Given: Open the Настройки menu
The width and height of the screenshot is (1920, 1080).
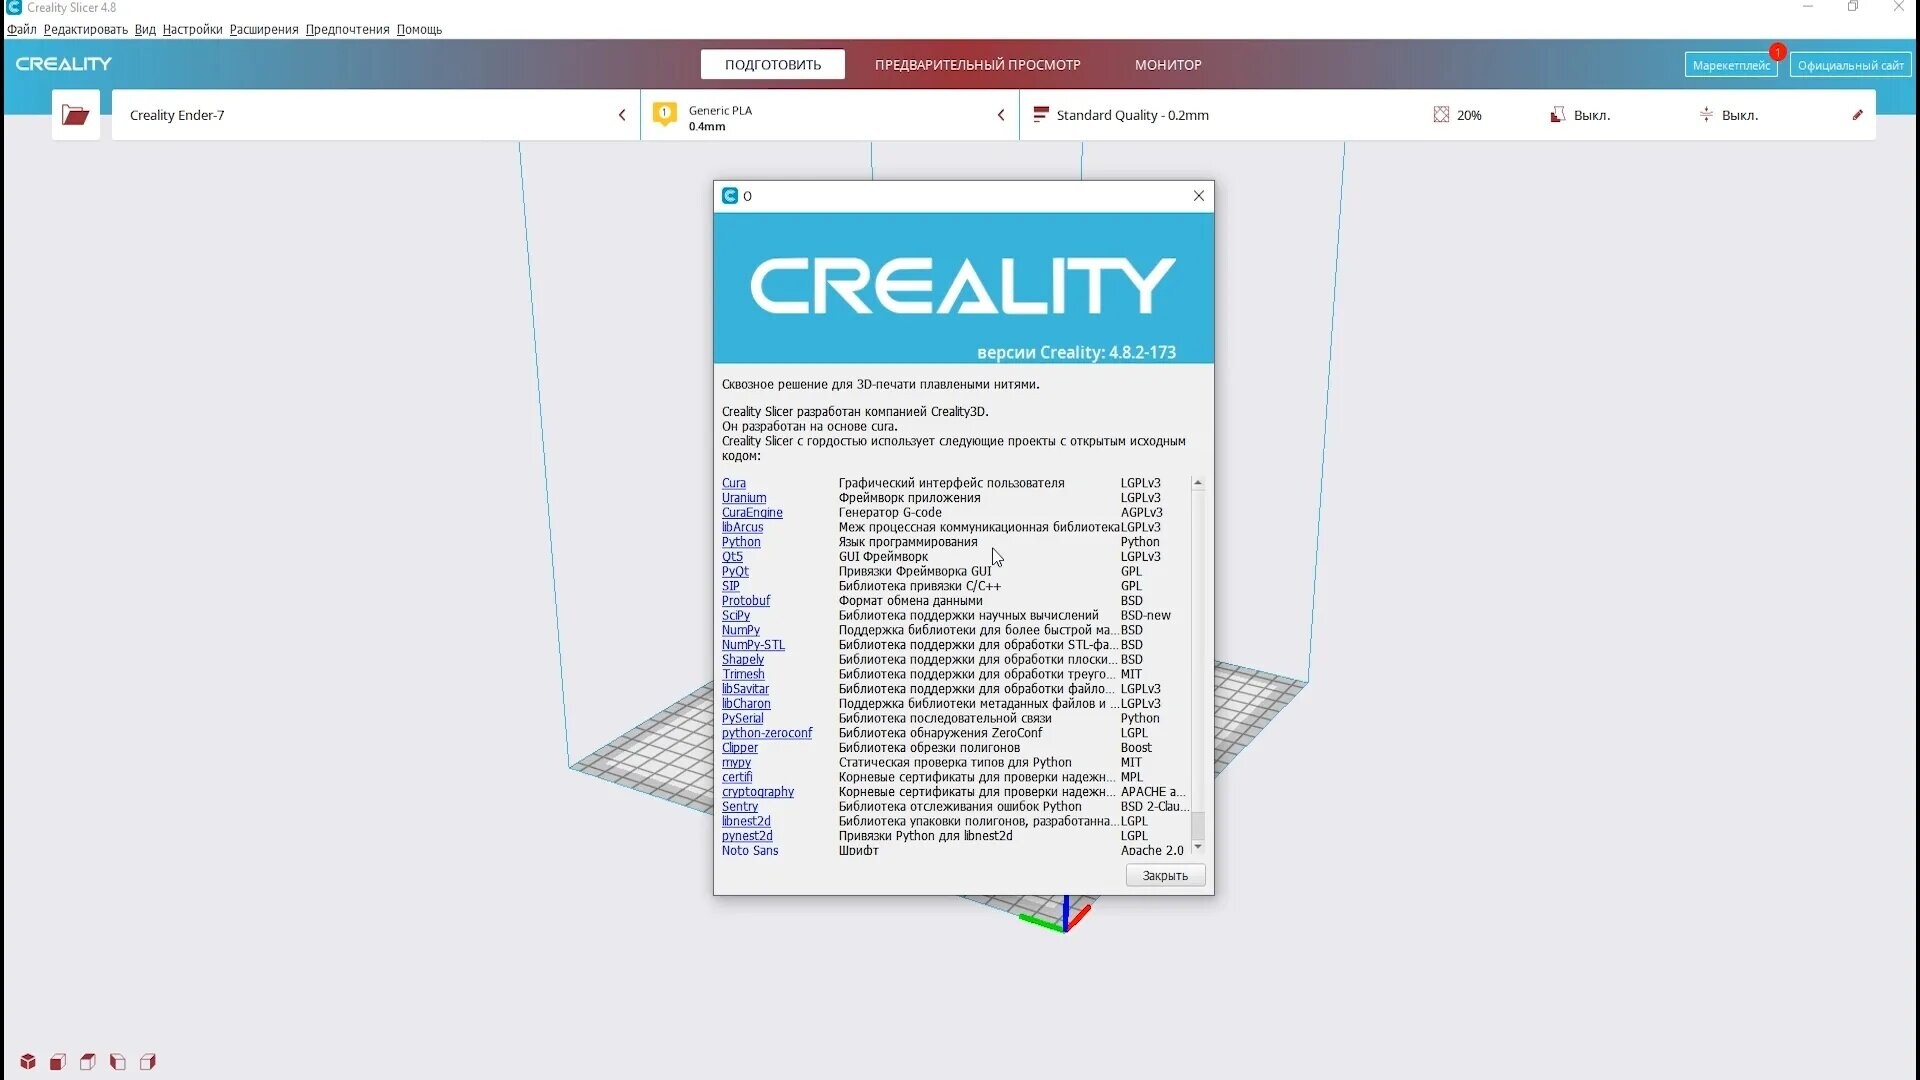Looking at the screenshot, I should [x=192, y=29].
